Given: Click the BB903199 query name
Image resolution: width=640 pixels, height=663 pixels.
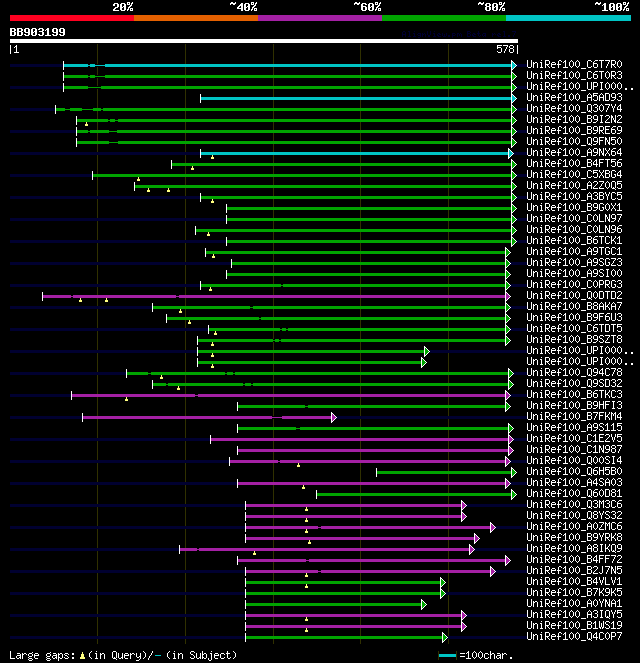Looking at the screenshot, I should [38, 33].
